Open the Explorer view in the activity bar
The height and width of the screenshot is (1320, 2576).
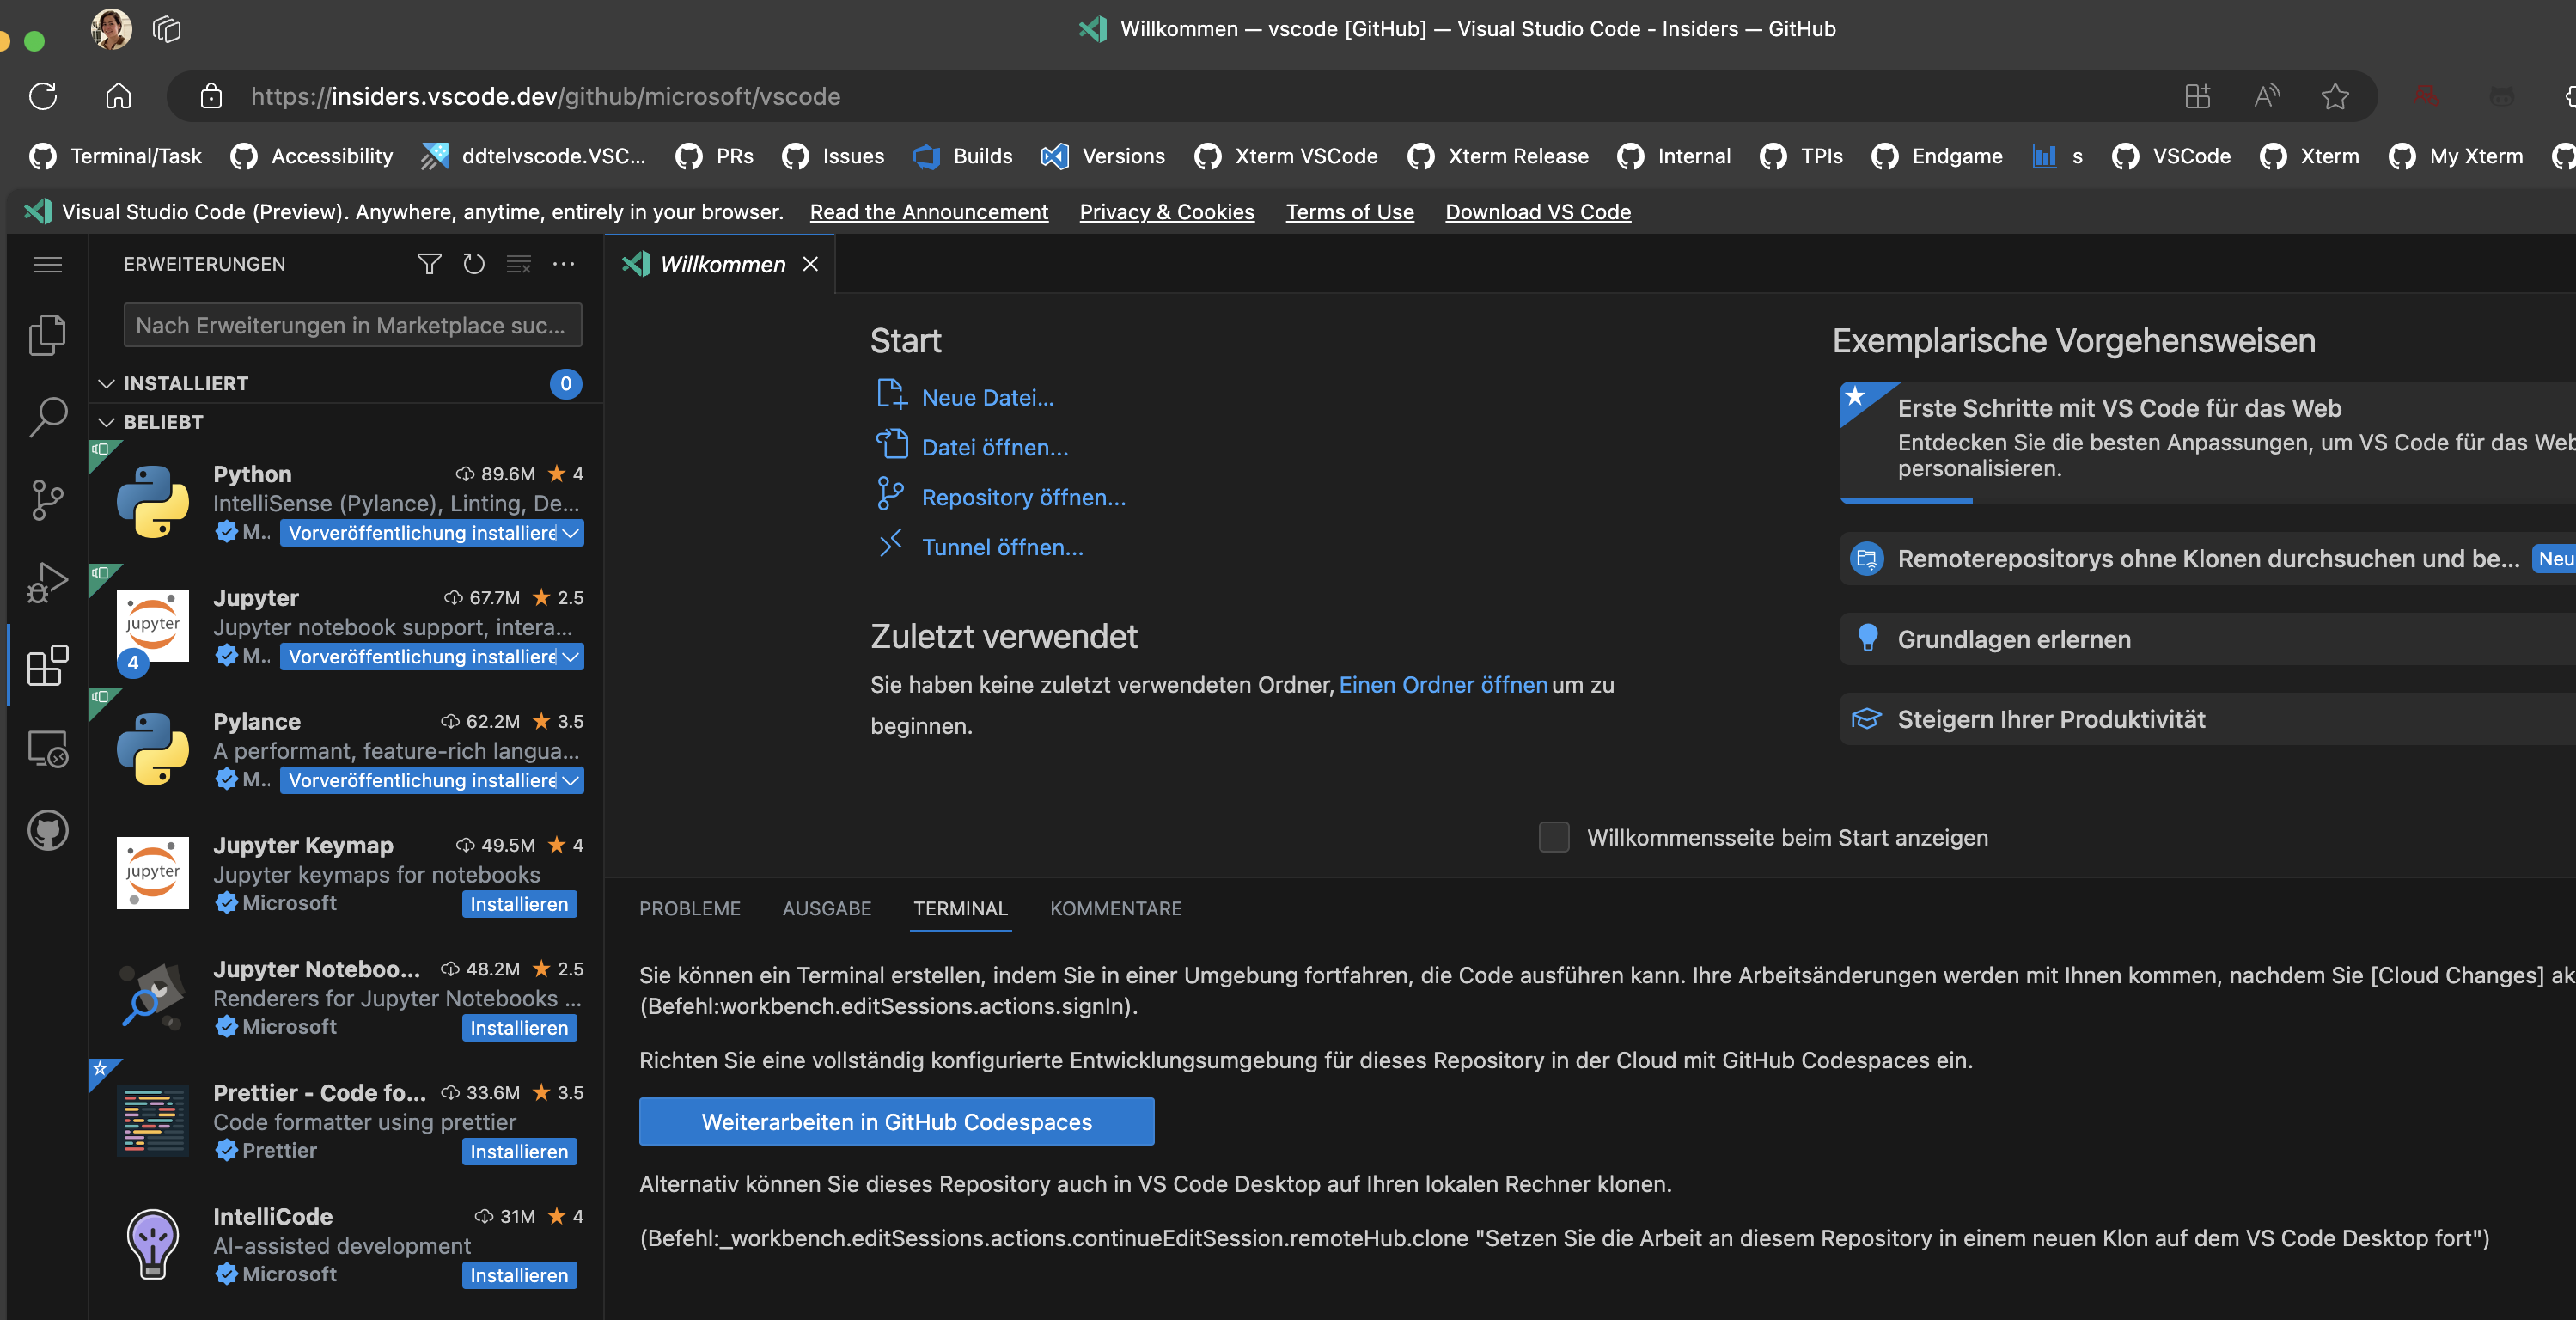[46, 334]
